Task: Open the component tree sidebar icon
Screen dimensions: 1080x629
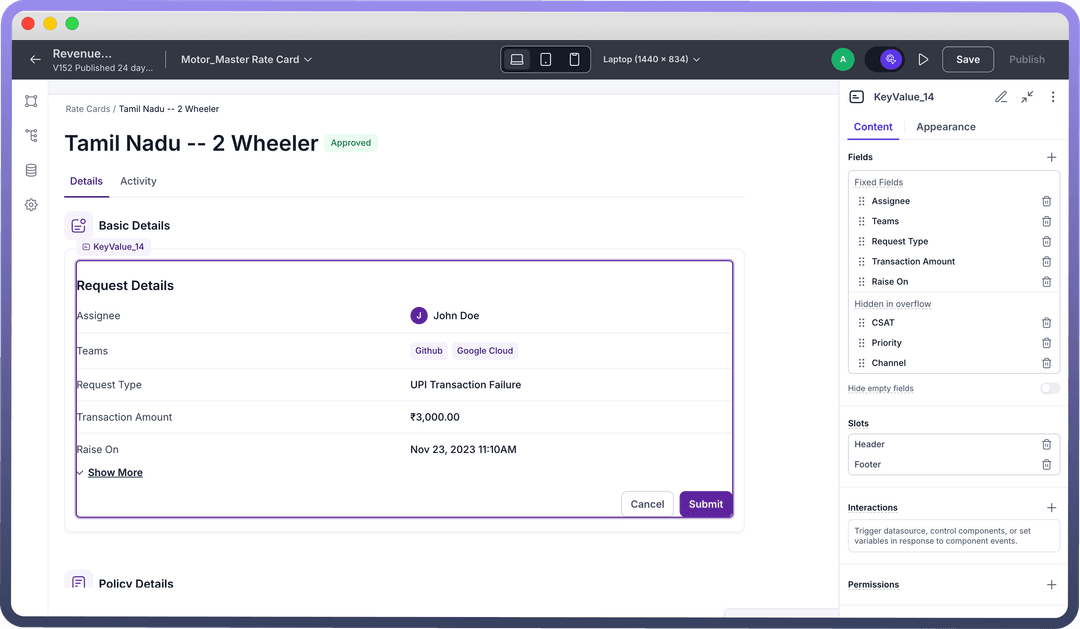Action: [31, 135]
